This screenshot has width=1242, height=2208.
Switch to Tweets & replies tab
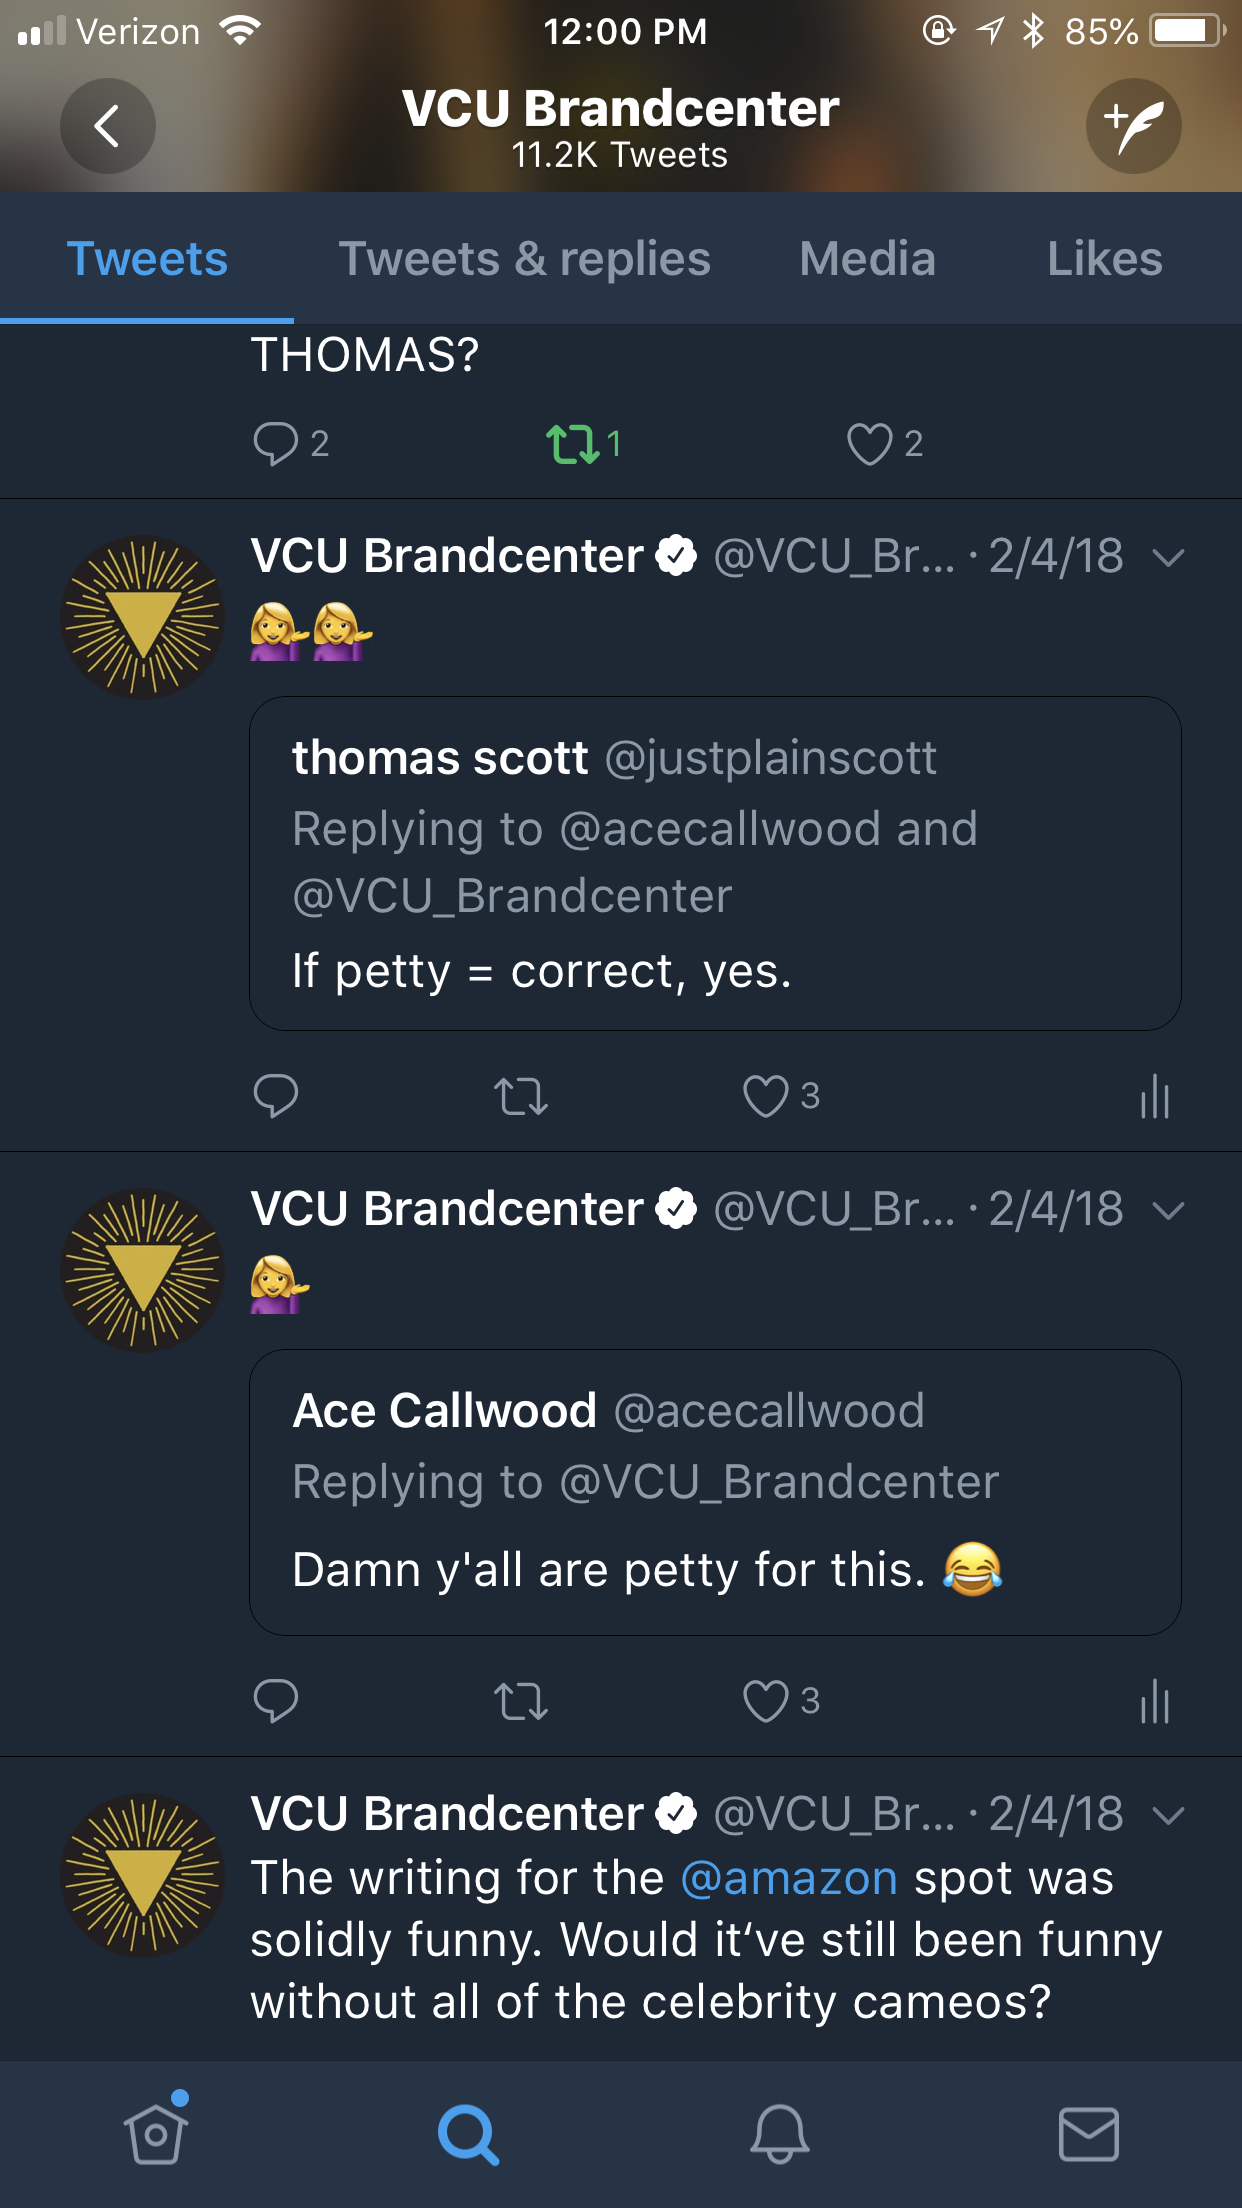[x=524, y=259]
